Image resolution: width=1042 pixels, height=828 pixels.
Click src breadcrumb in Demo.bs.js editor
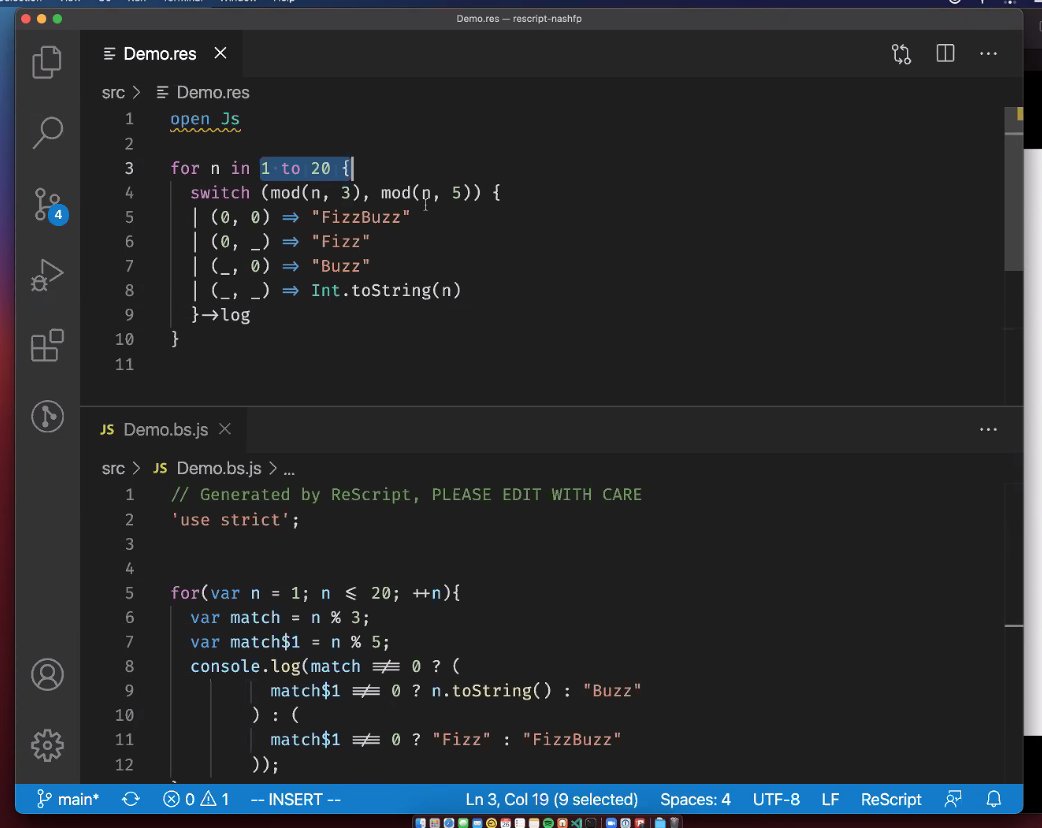click(x=113, y=468)
